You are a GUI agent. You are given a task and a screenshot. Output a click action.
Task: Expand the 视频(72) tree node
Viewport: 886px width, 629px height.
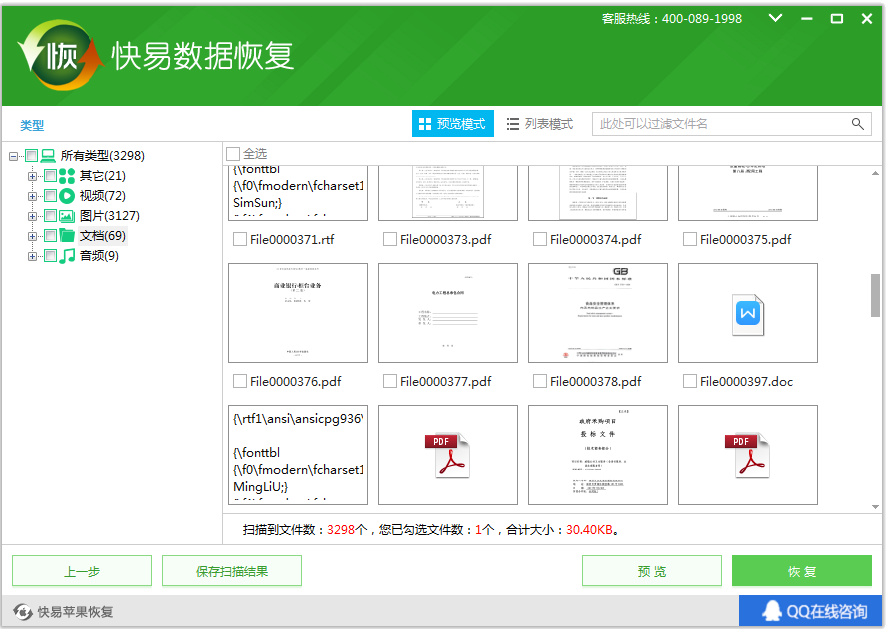pyautogui.click(x=32, y=196)
